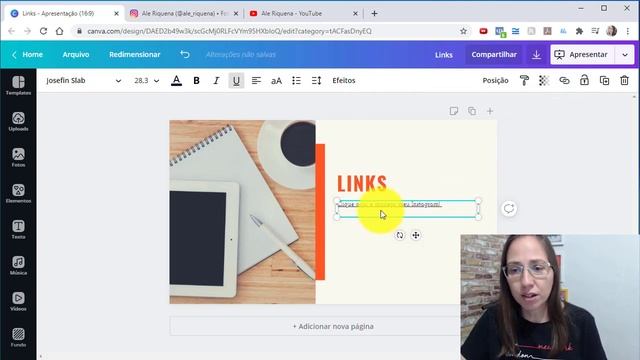
Task: Lock the selected element
Action: coord(584,80)
